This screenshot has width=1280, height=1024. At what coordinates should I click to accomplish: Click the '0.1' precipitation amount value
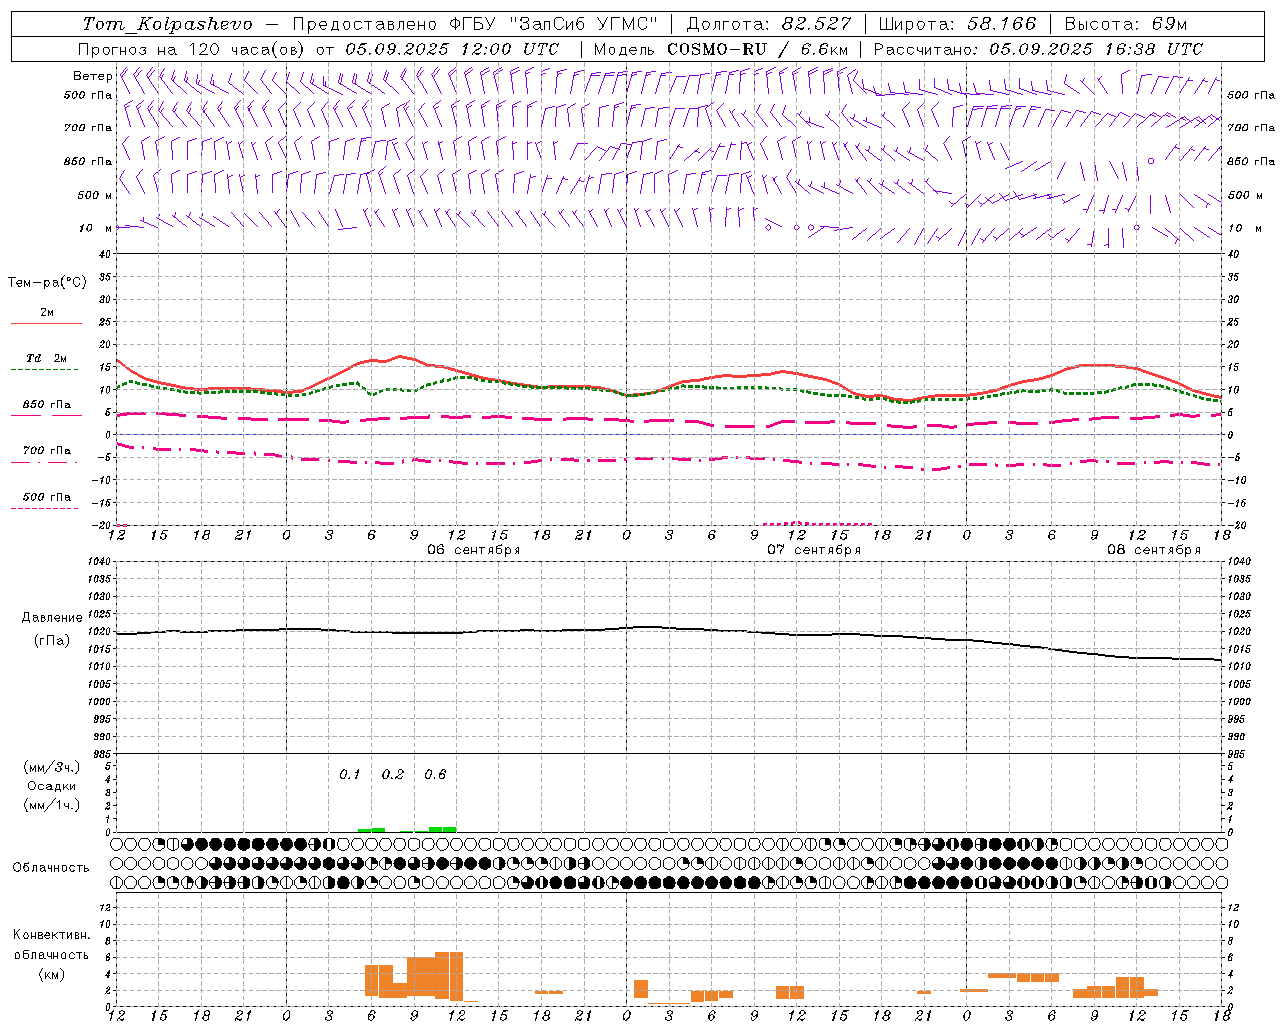349,774
